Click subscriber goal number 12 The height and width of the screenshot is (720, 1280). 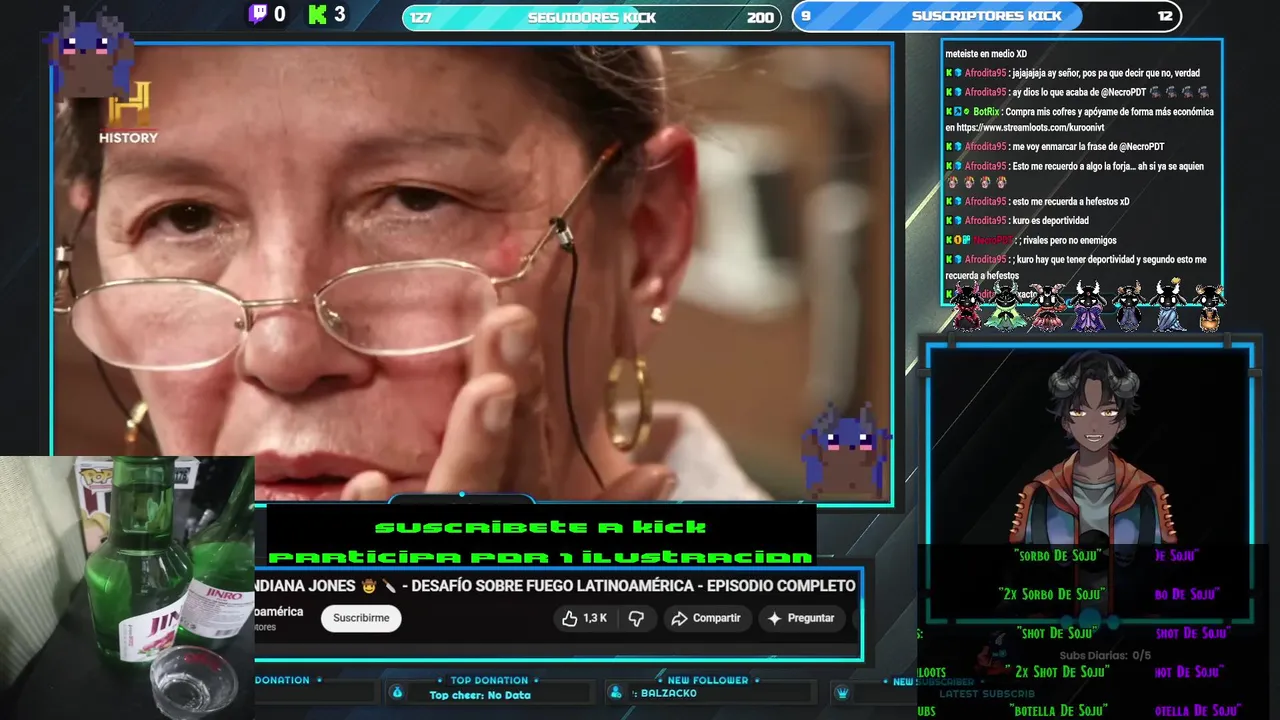[1165, 16]
